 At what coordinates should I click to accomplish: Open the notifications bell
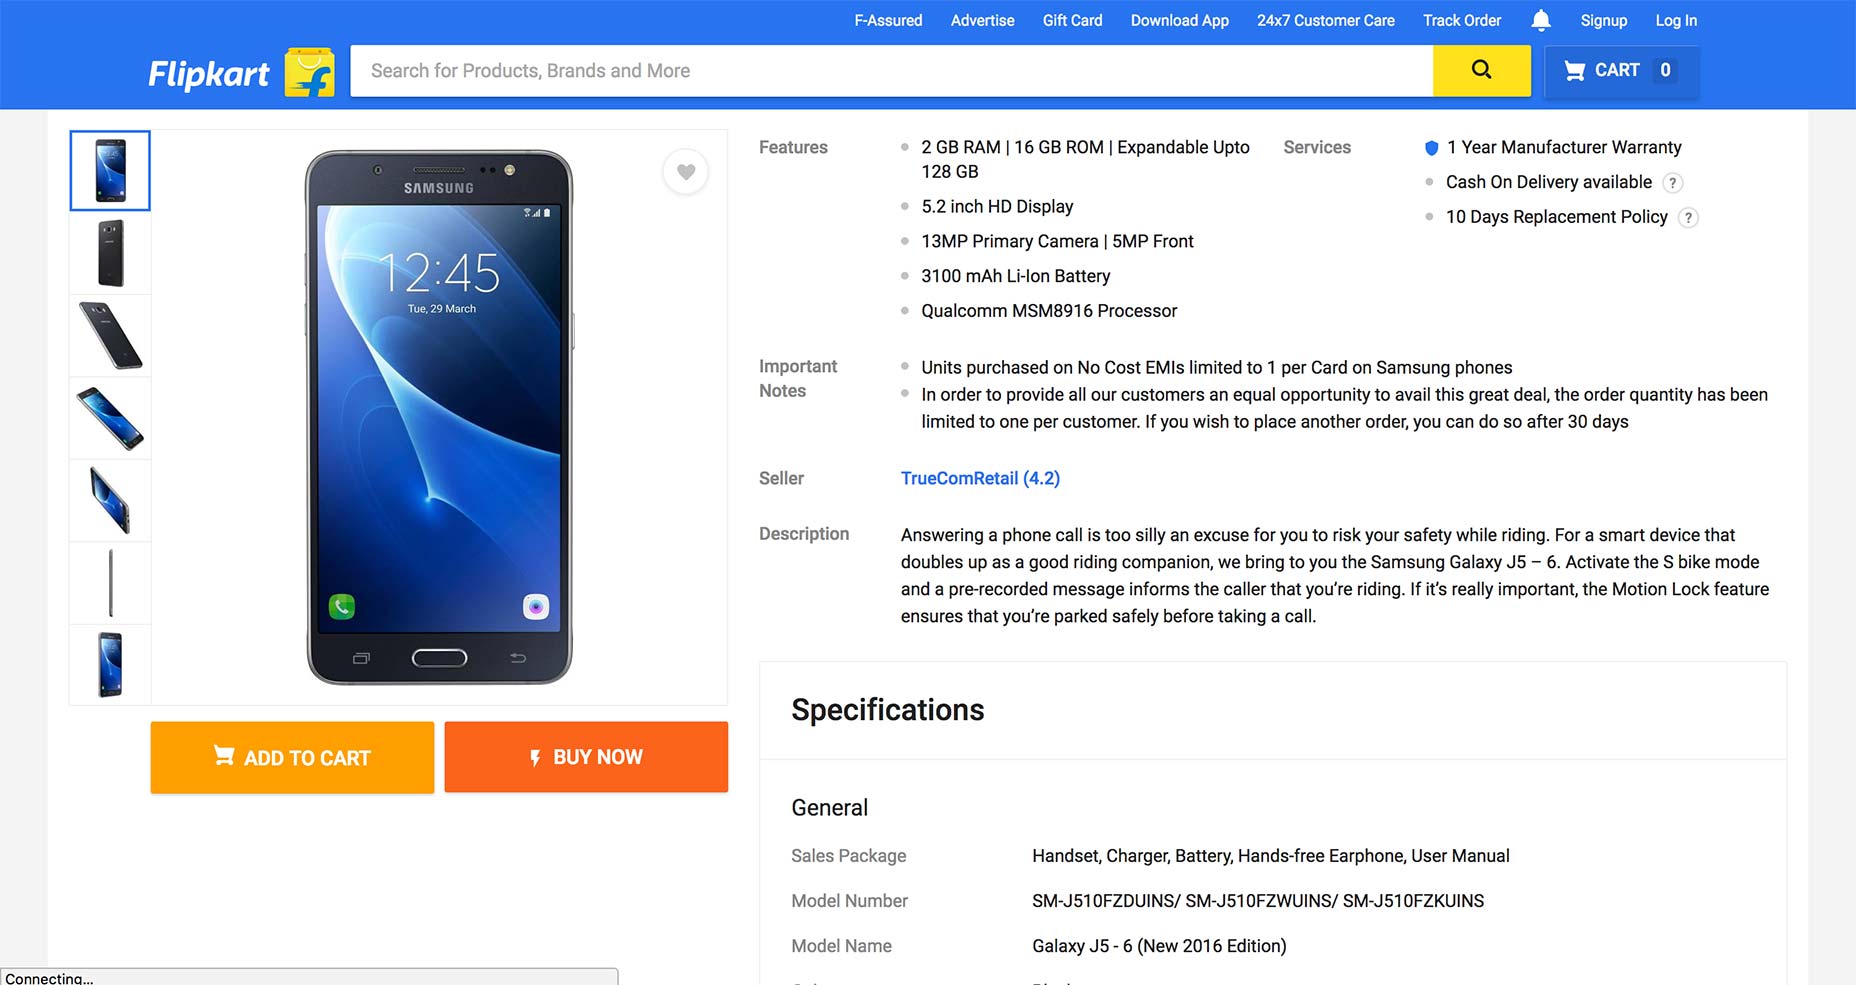tap(1541, 20)
